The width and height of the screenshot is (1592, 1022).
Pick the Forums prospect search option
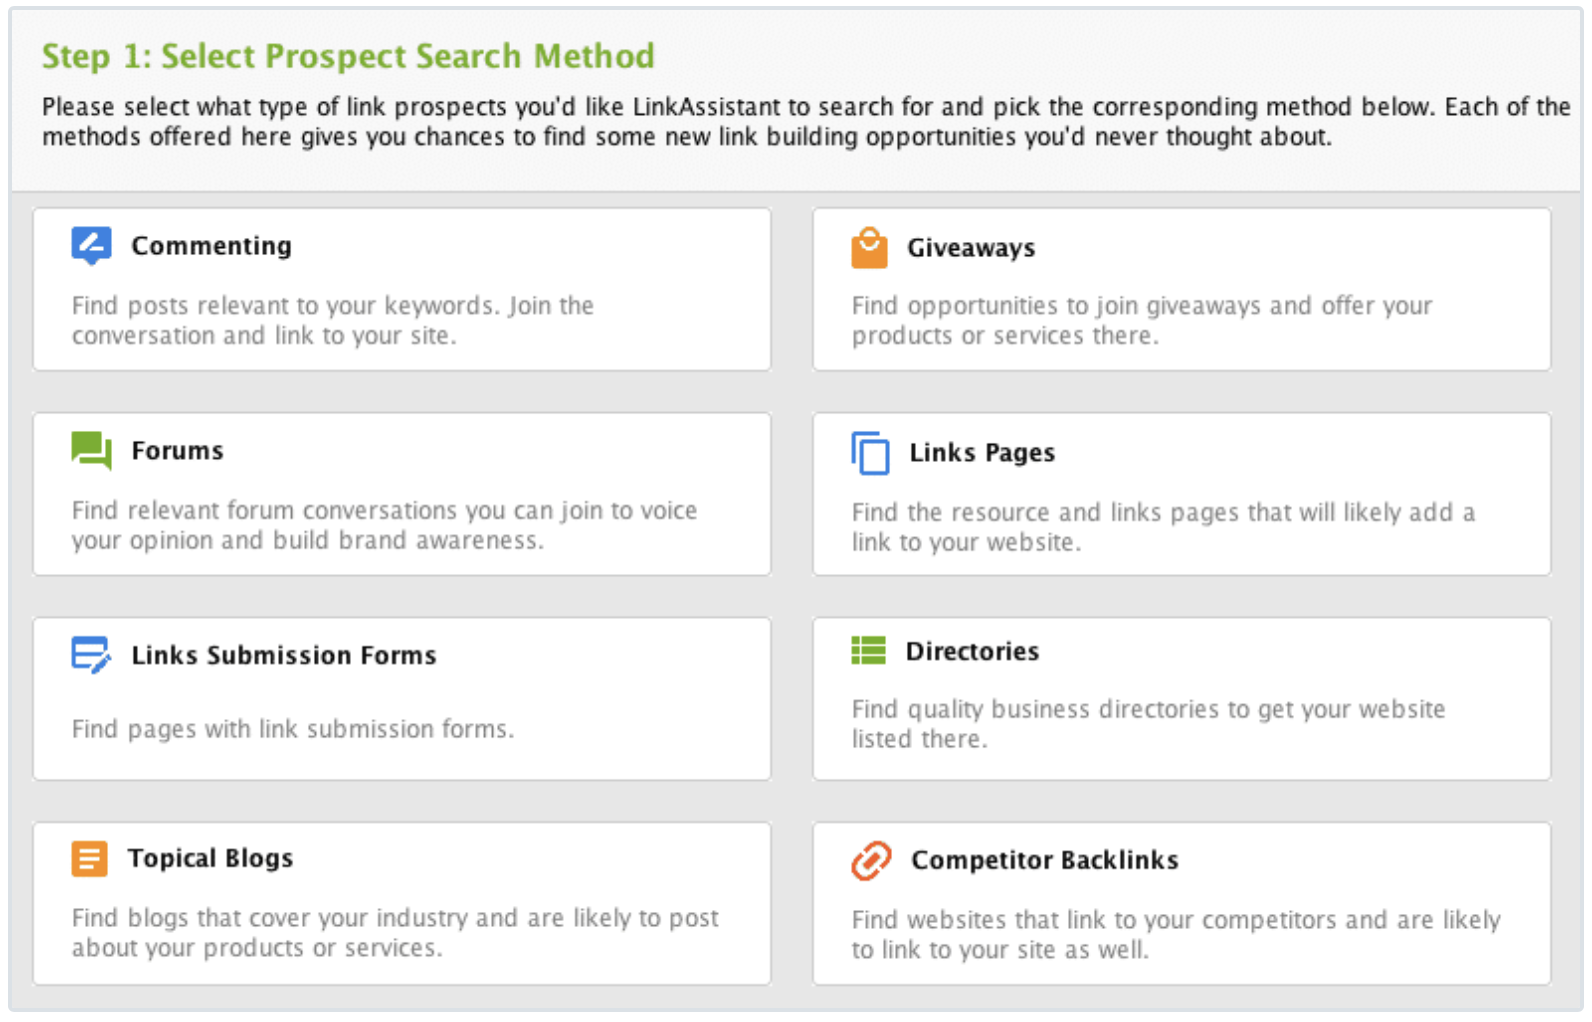click(x=177, y=451)
